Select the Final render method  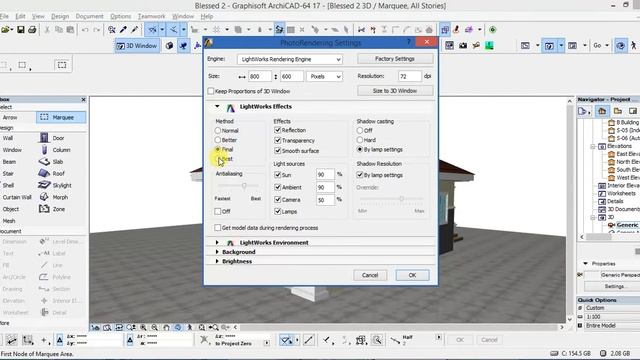click(218, 149)
